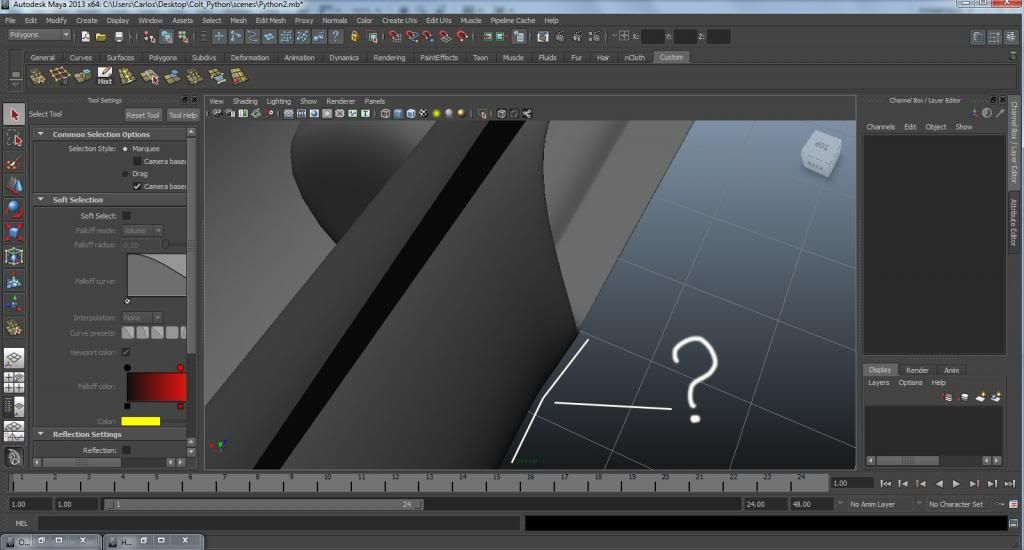Click the yellow Color swatch
Screen dimensions: 1024x550
pyautogui.click(x=141, y=421)
